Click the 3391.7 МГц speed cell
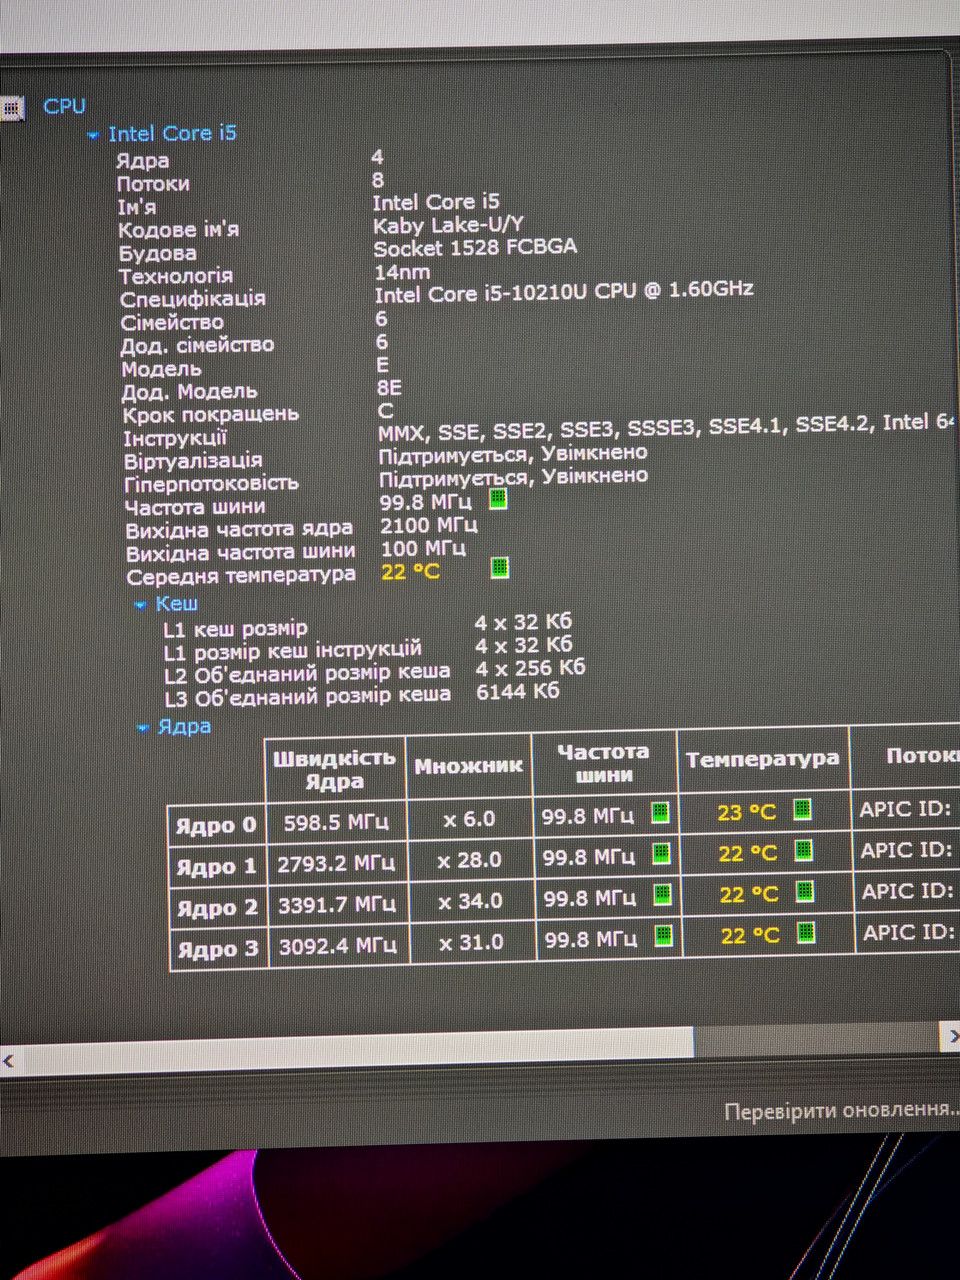 (x=337, y=904)
